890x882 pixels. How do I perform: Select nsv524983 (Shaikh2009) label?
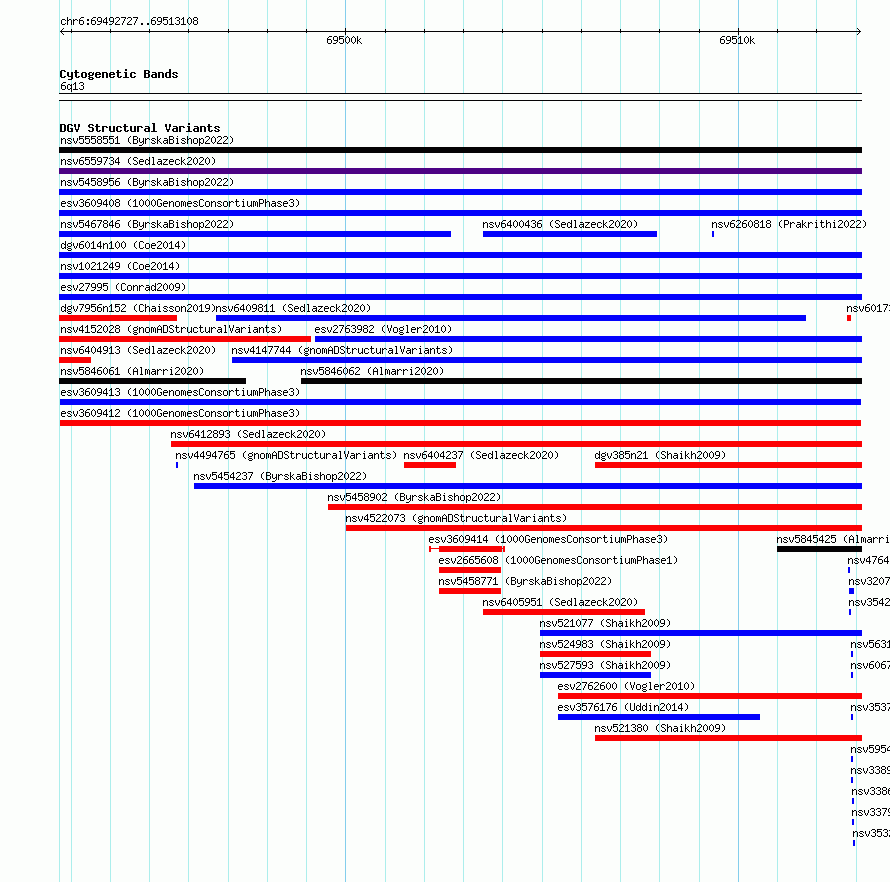605,644
